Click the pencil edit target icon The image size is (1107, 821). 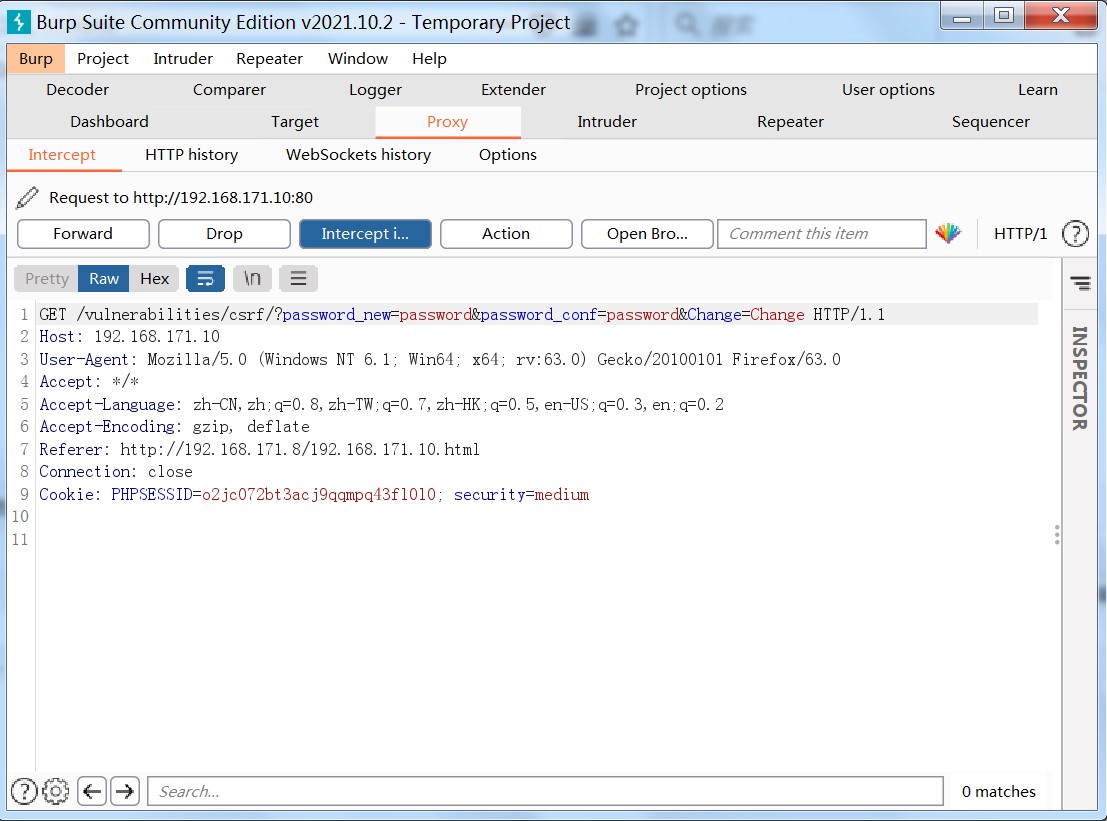(x=27, y=198)
